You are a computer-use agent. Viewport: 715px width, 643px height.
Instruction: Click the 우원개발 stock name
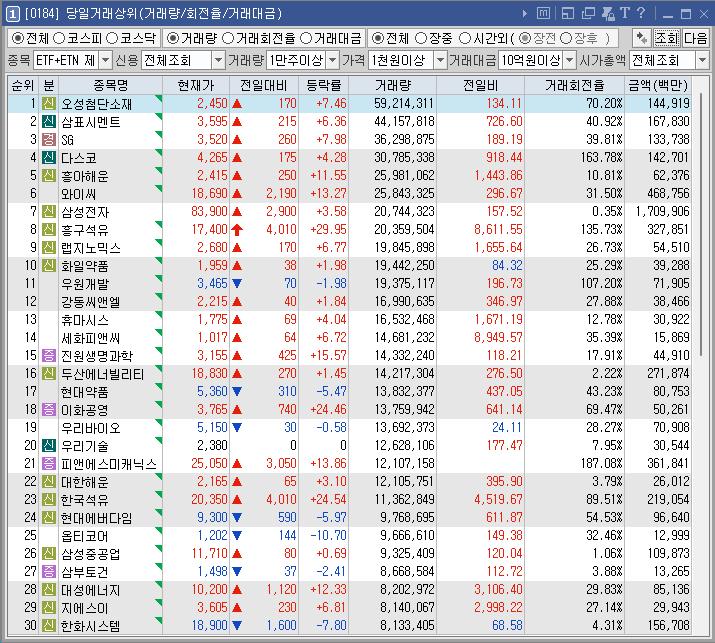pyautogui.click(x=85, y=284)
